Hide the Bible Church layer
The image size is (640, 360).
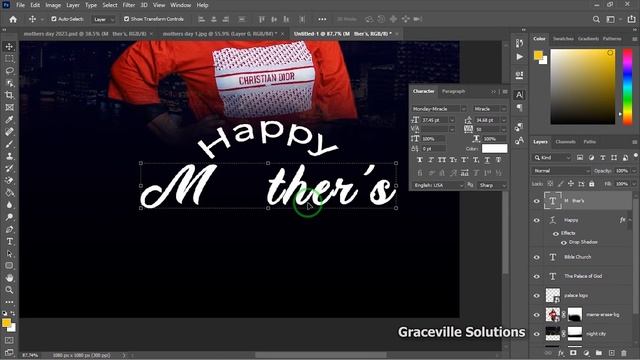536,257
